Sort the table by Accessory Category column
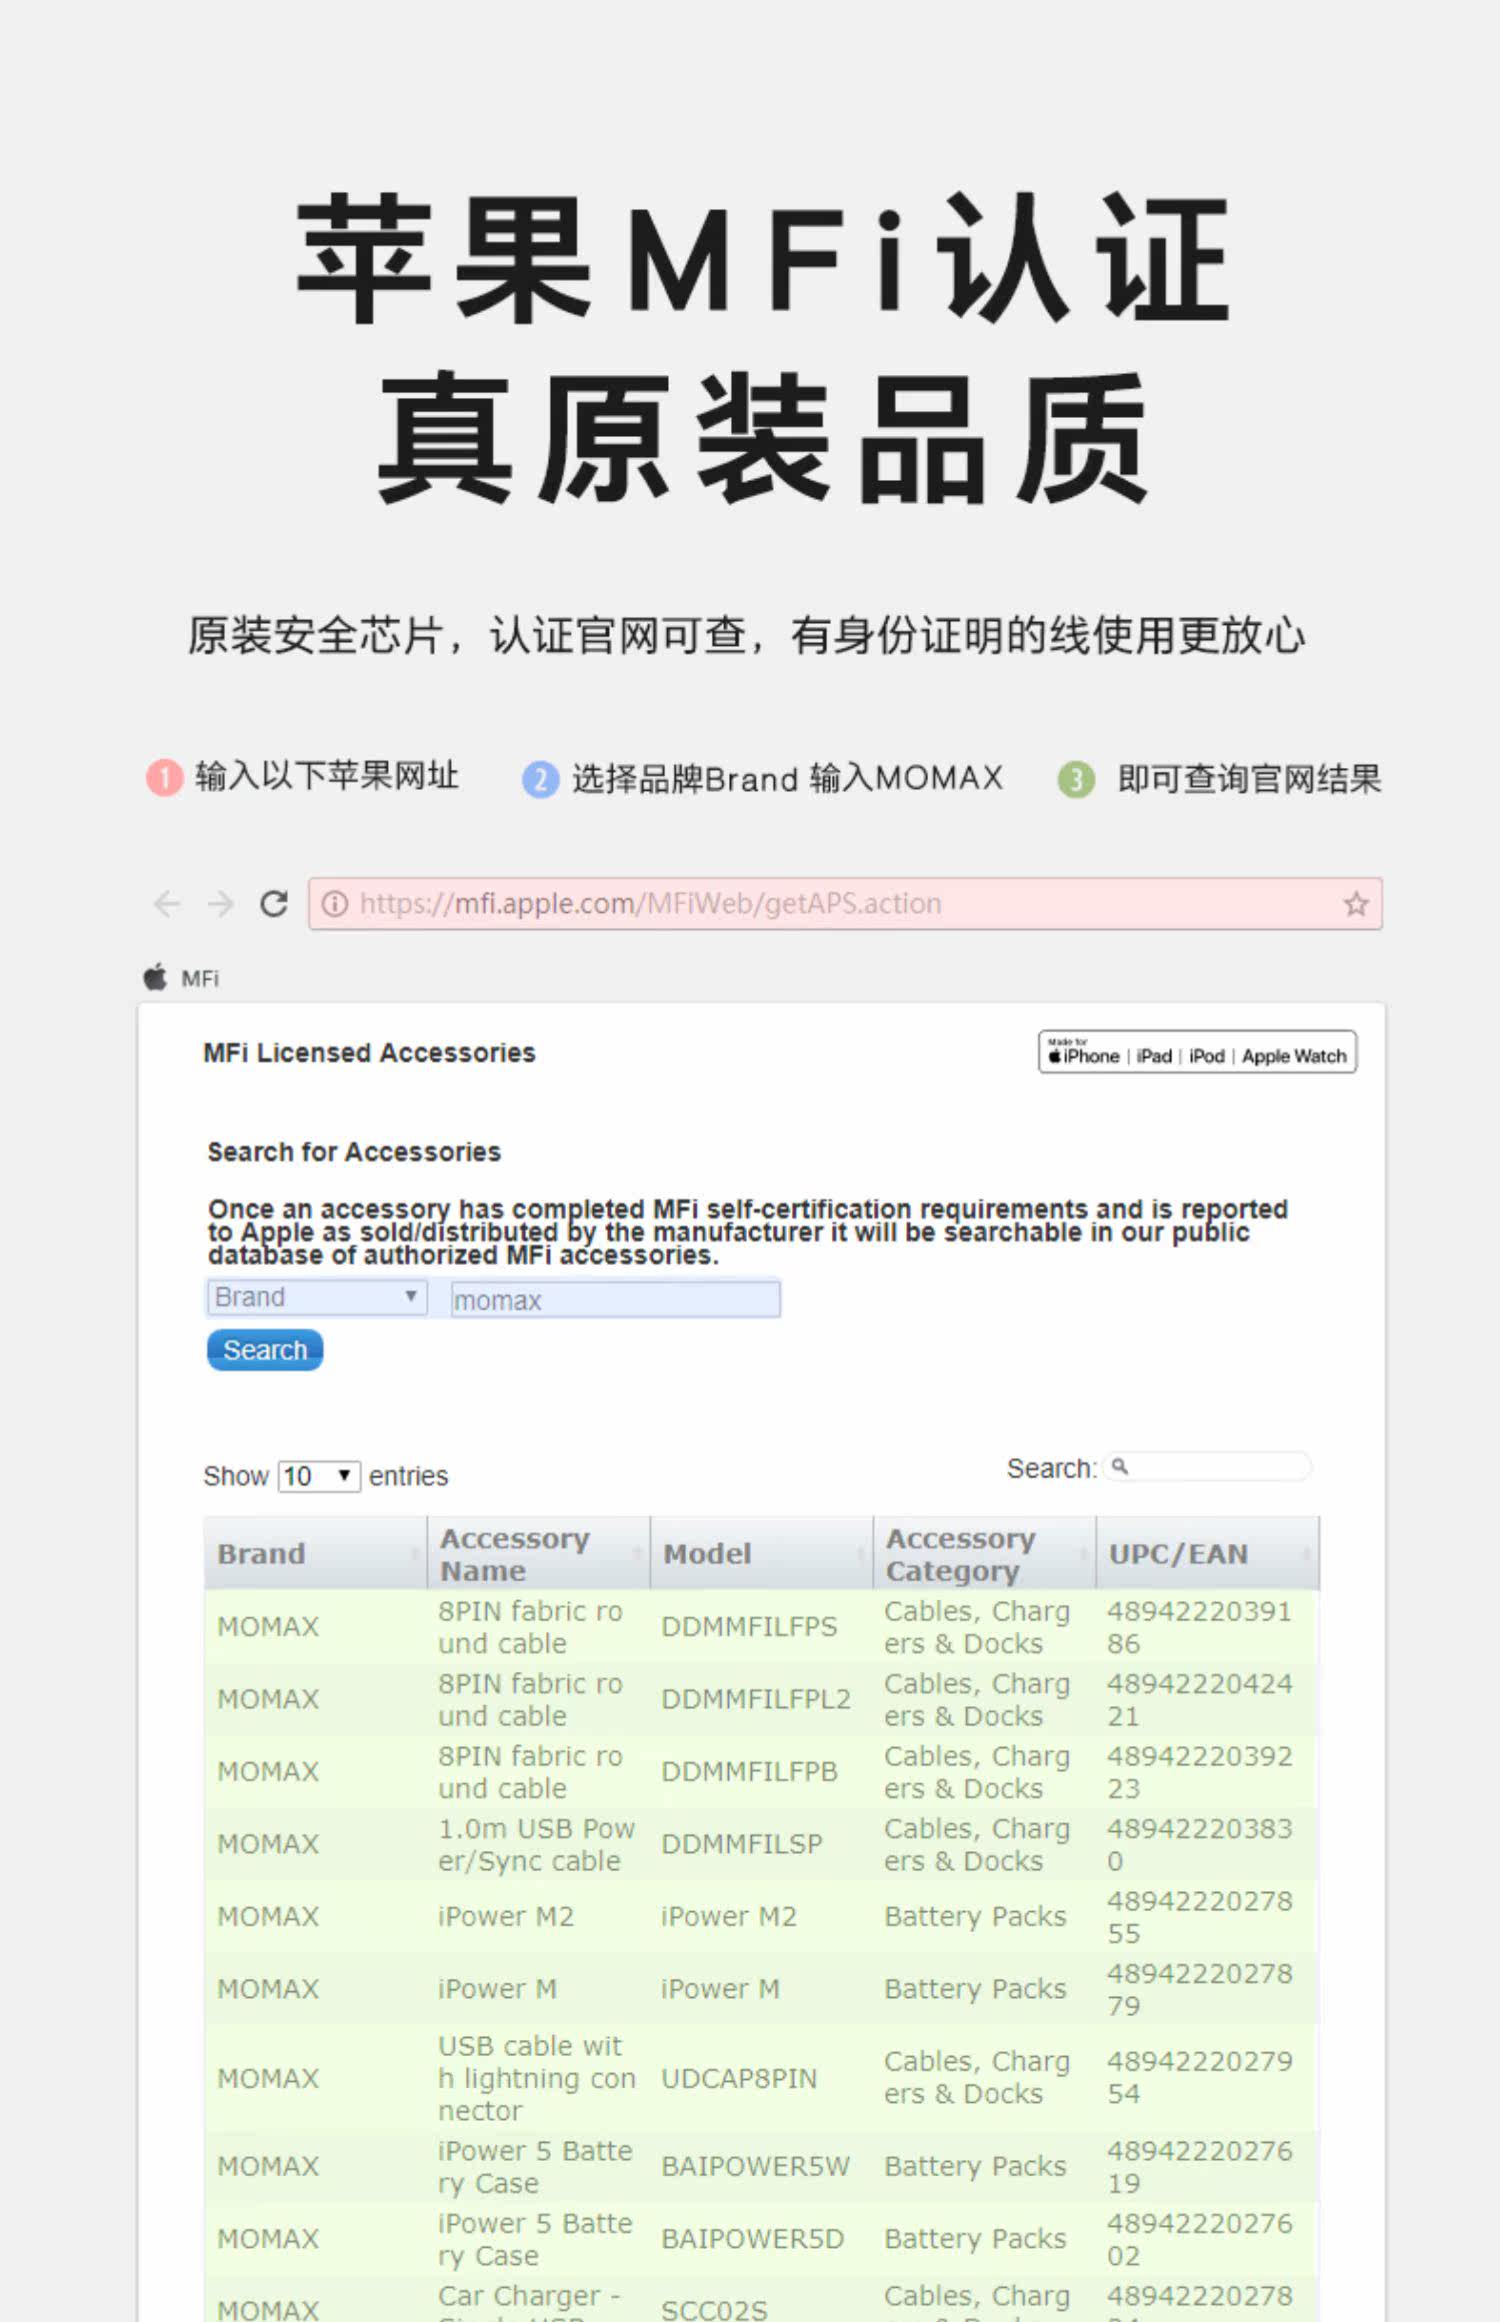The width and height of the screenshot is (1500, 2322). pos(985,1553)
